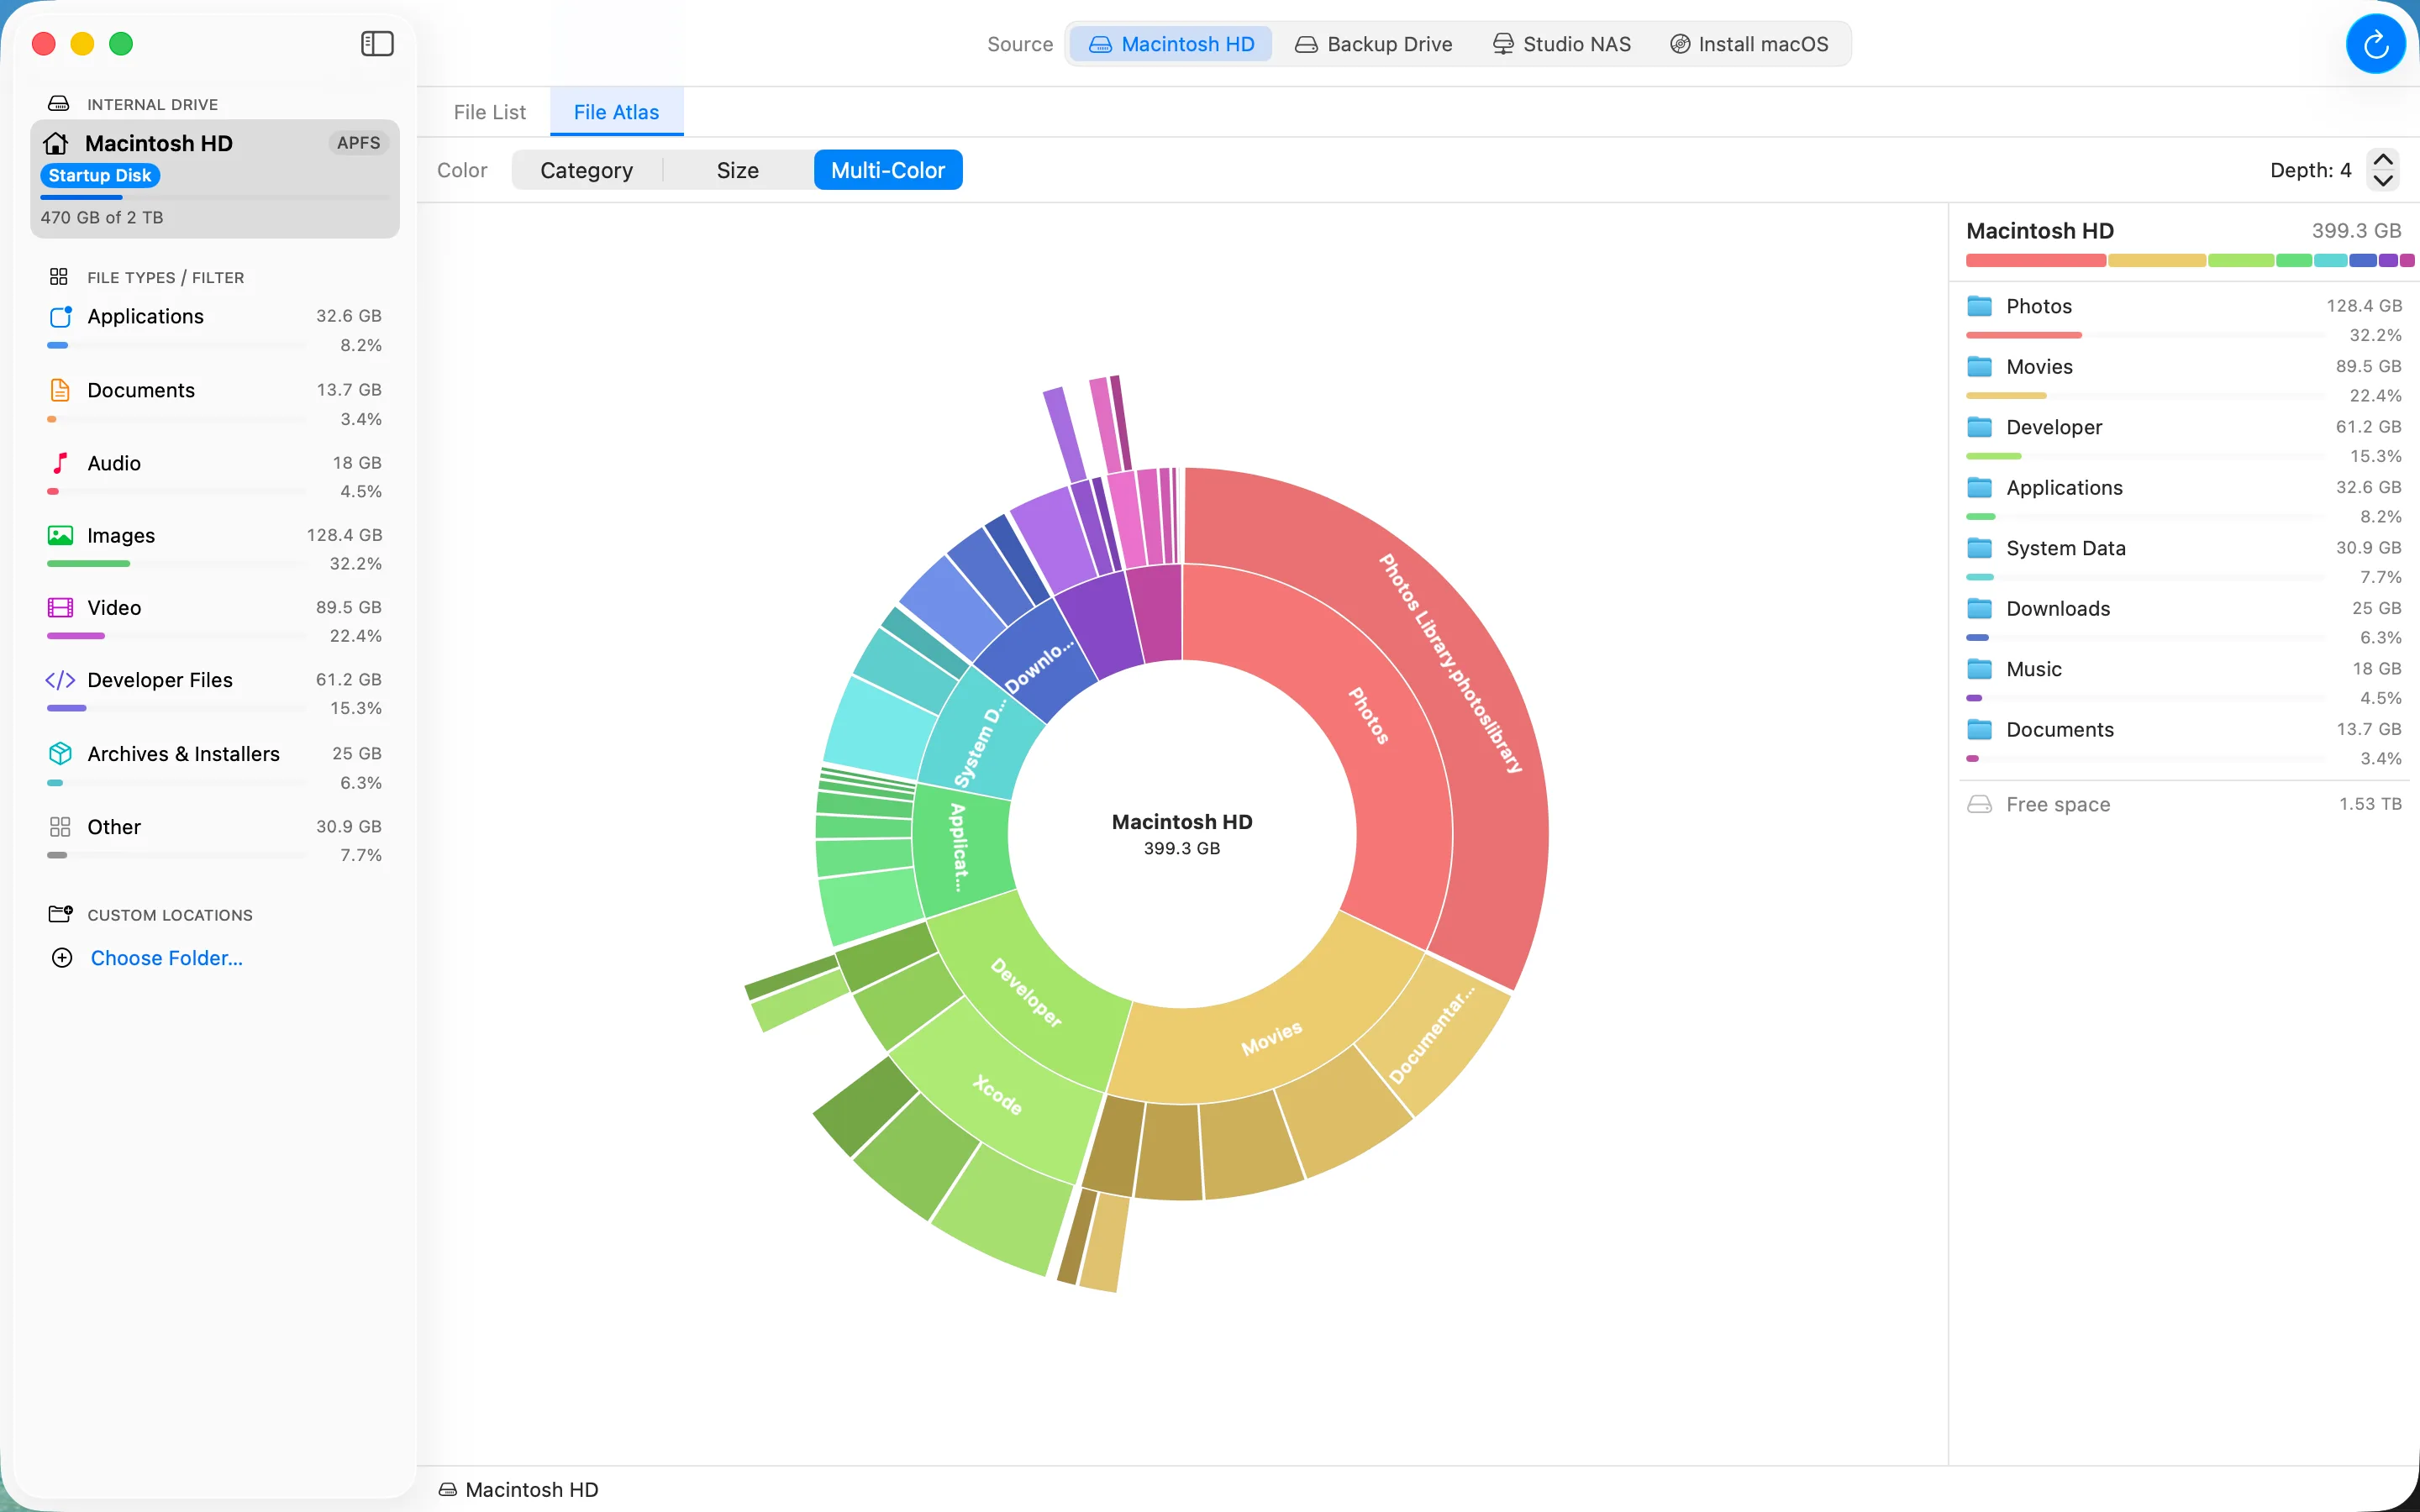Screen dimensions: 2420x1512
Task: Click the Other grid icon
Action: pos(60,827)
